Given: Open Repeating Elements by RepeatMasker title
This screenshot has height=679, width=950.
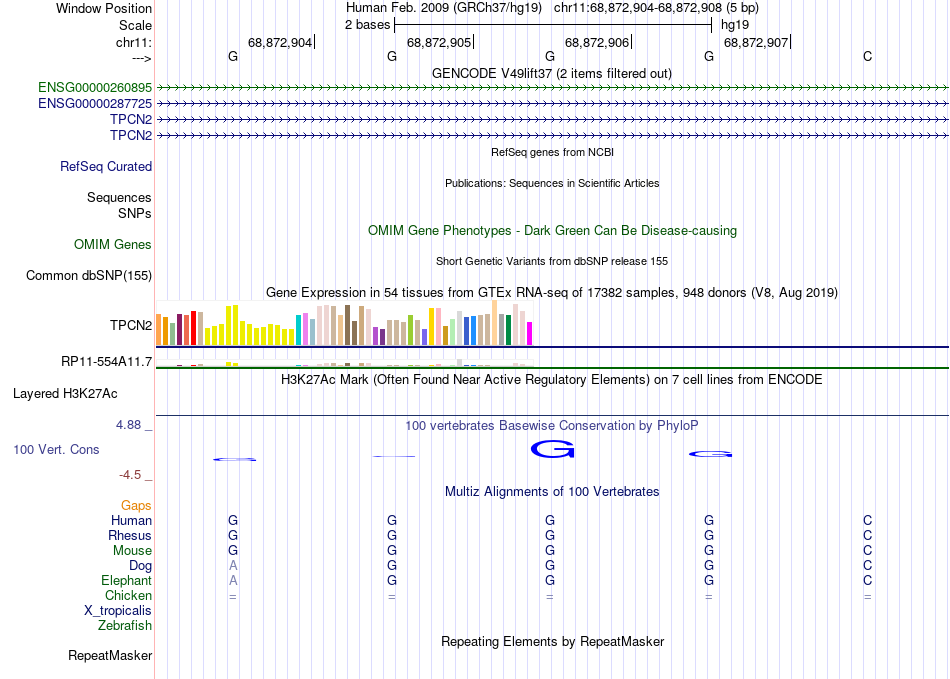Looking at the screenshot, I should (x=553, y=641).
